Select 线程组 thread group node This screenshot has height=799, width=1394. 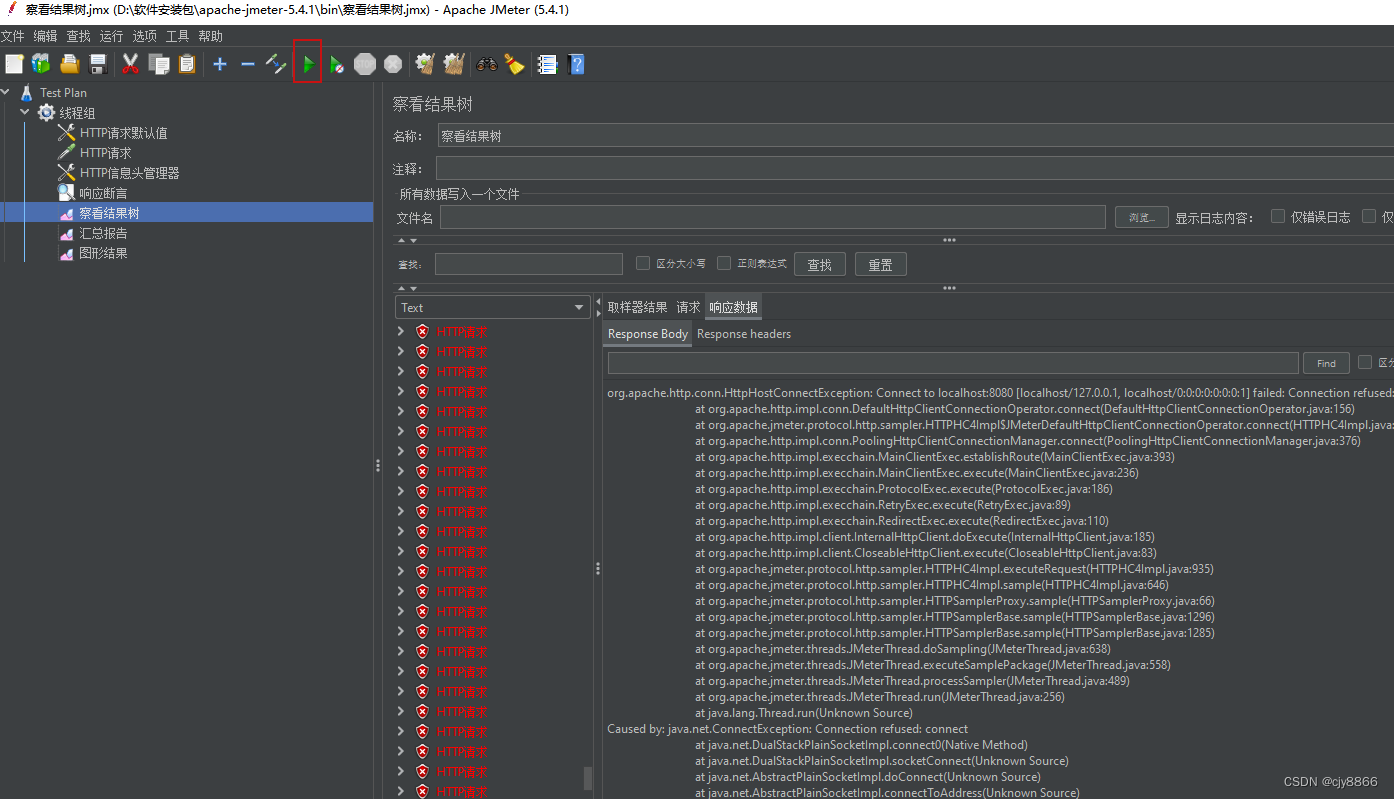[x=77, y=113]
